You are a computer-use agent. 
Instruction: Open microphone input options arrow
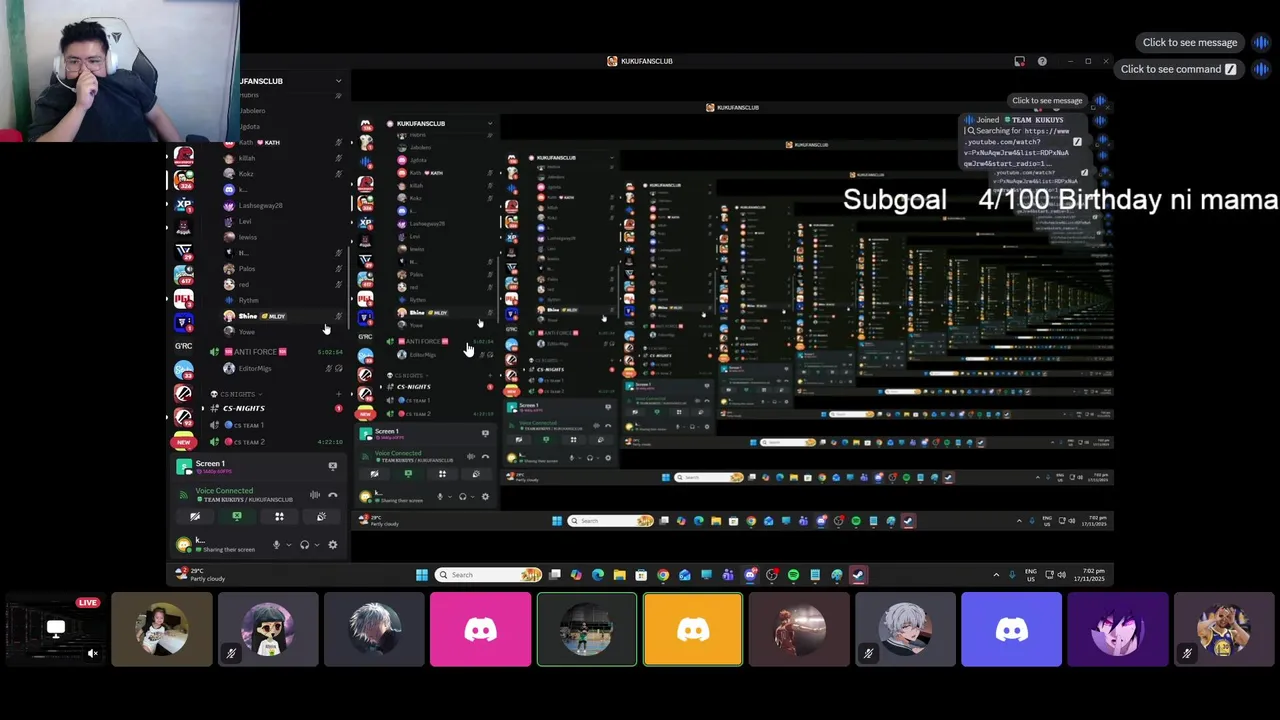289,545
